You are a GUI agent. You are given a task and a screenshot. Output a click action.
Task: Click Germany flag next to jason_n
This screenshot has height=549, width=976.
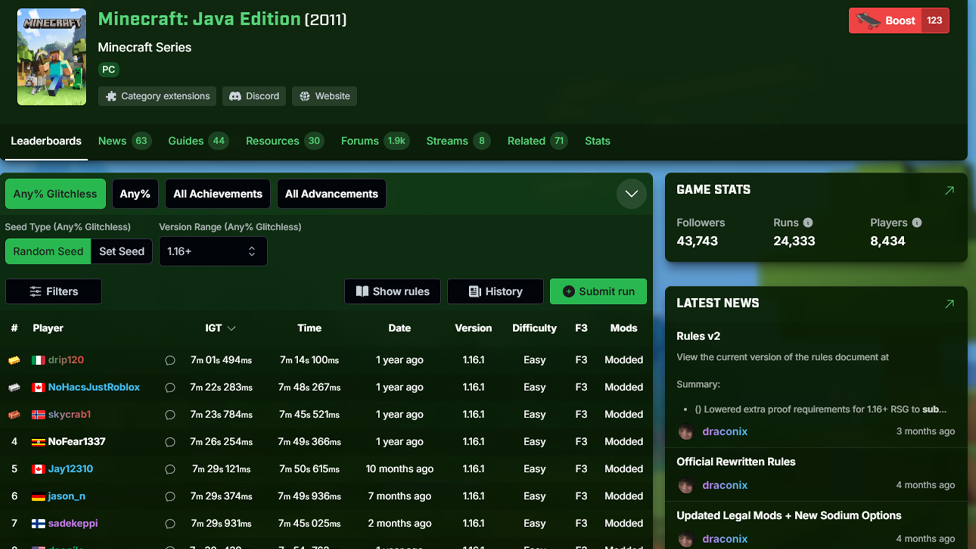[x=38, y=497]
